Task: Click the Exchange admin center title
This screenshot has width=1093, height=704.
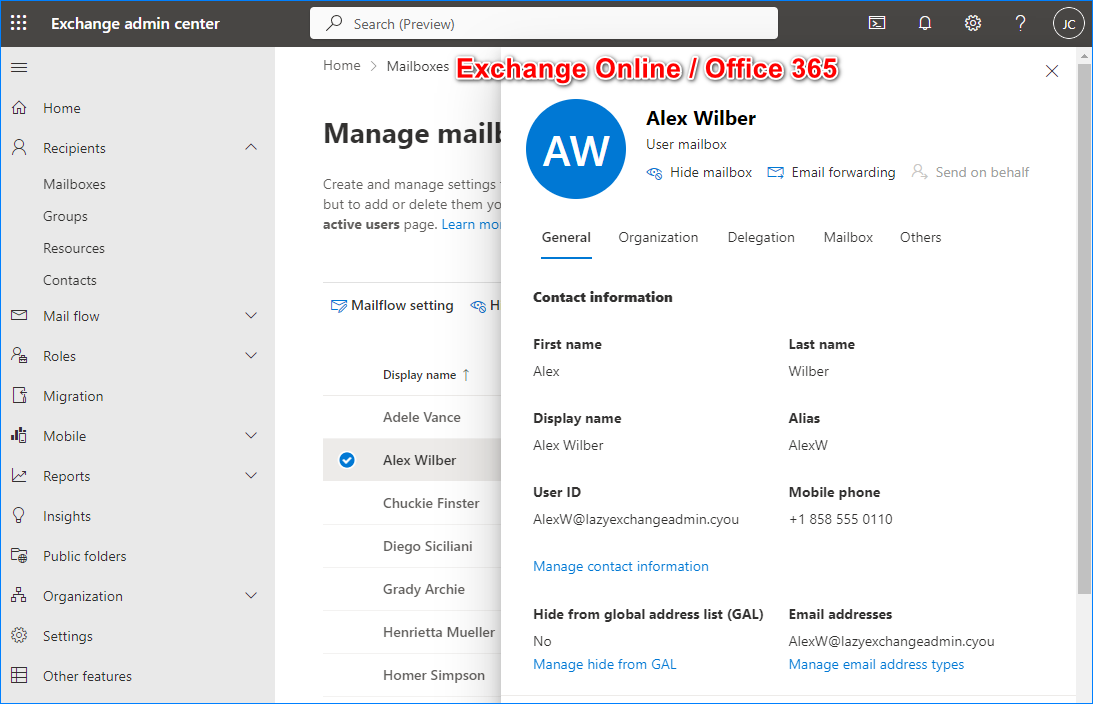Action: 135,24
